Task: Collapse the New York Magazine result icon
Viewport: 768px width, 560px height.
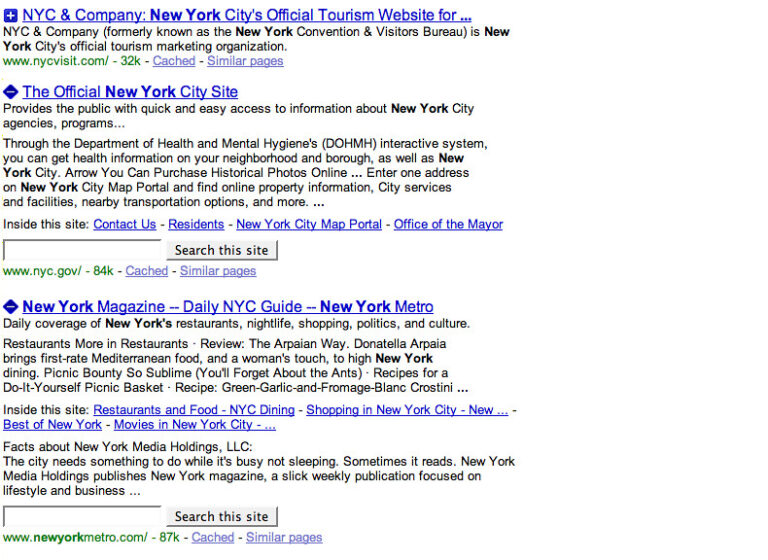Action: 10,307
